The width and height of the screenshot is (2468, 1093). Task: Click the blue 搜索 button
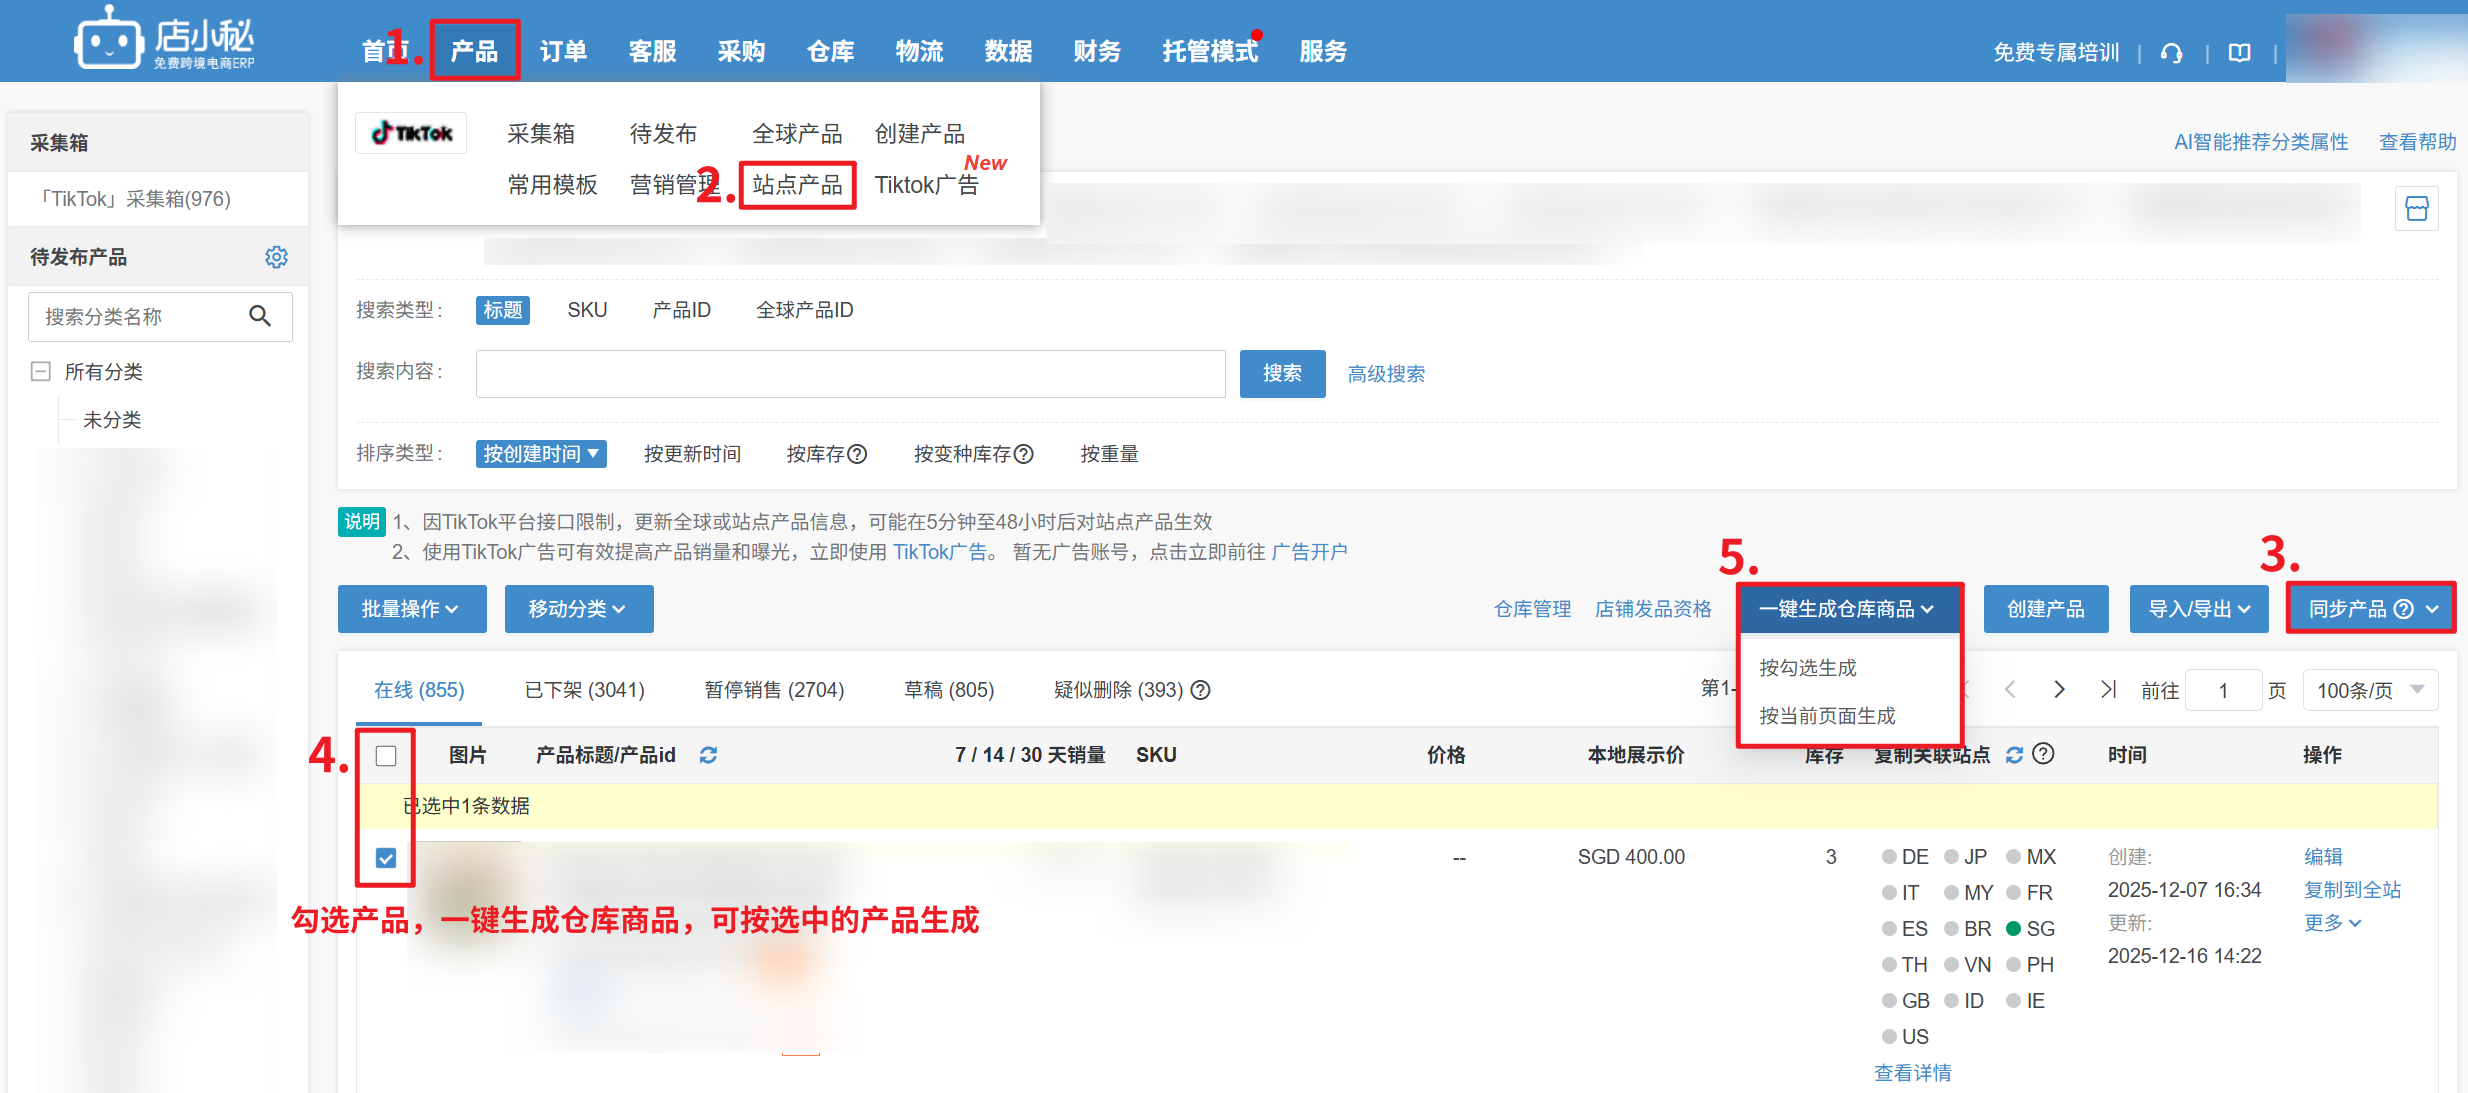(1281, 374)
